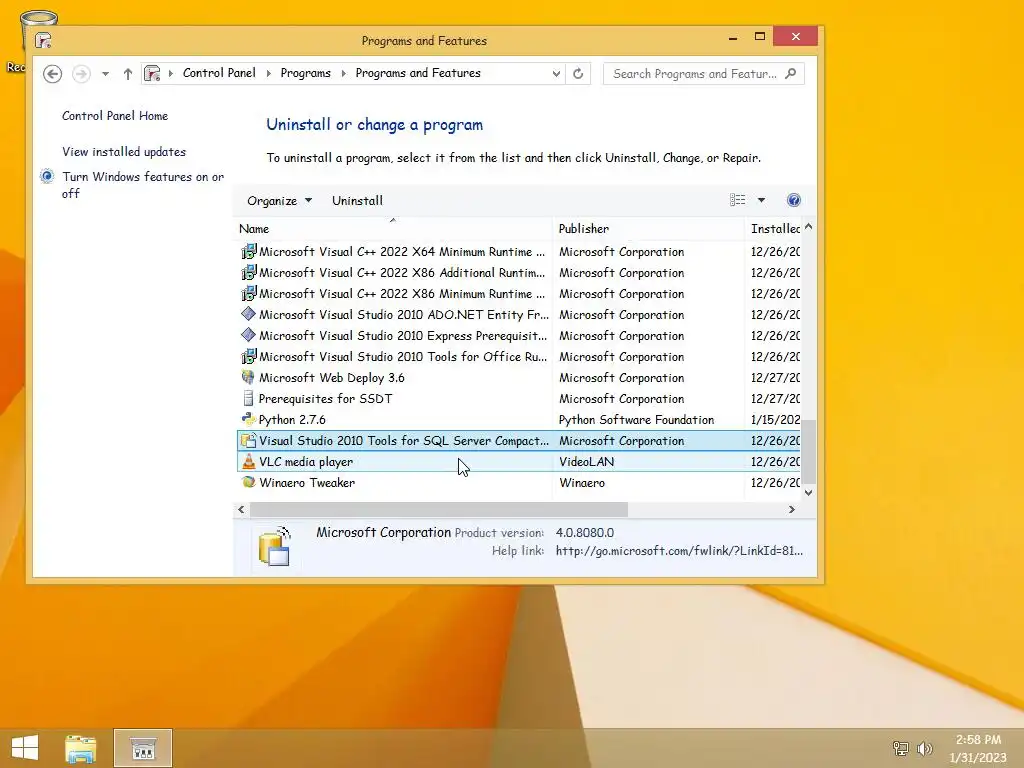Open the Organize menu

(279, 200)
